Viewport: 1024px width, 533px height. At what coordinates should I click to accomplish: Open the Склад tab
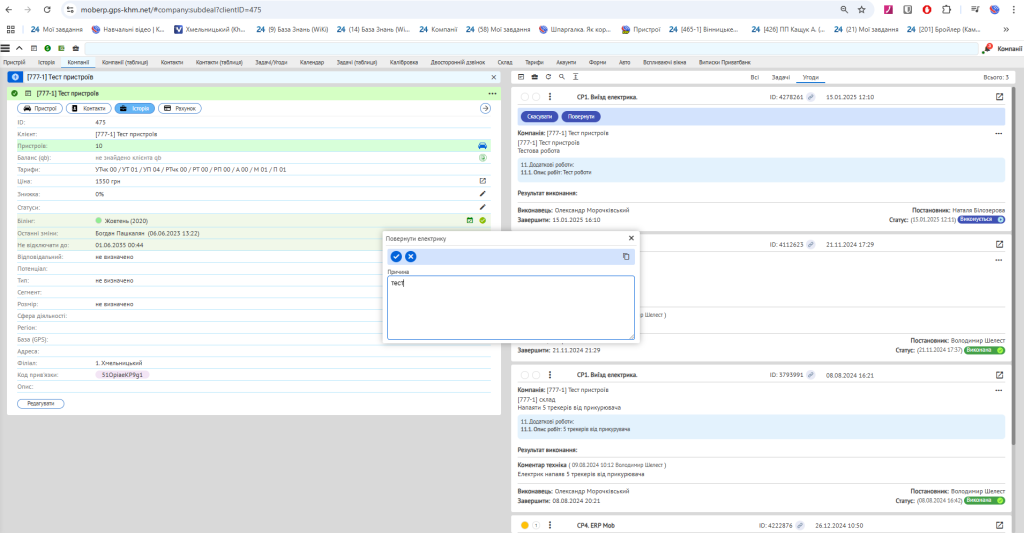pyautogui.click(x=505, y=62)
